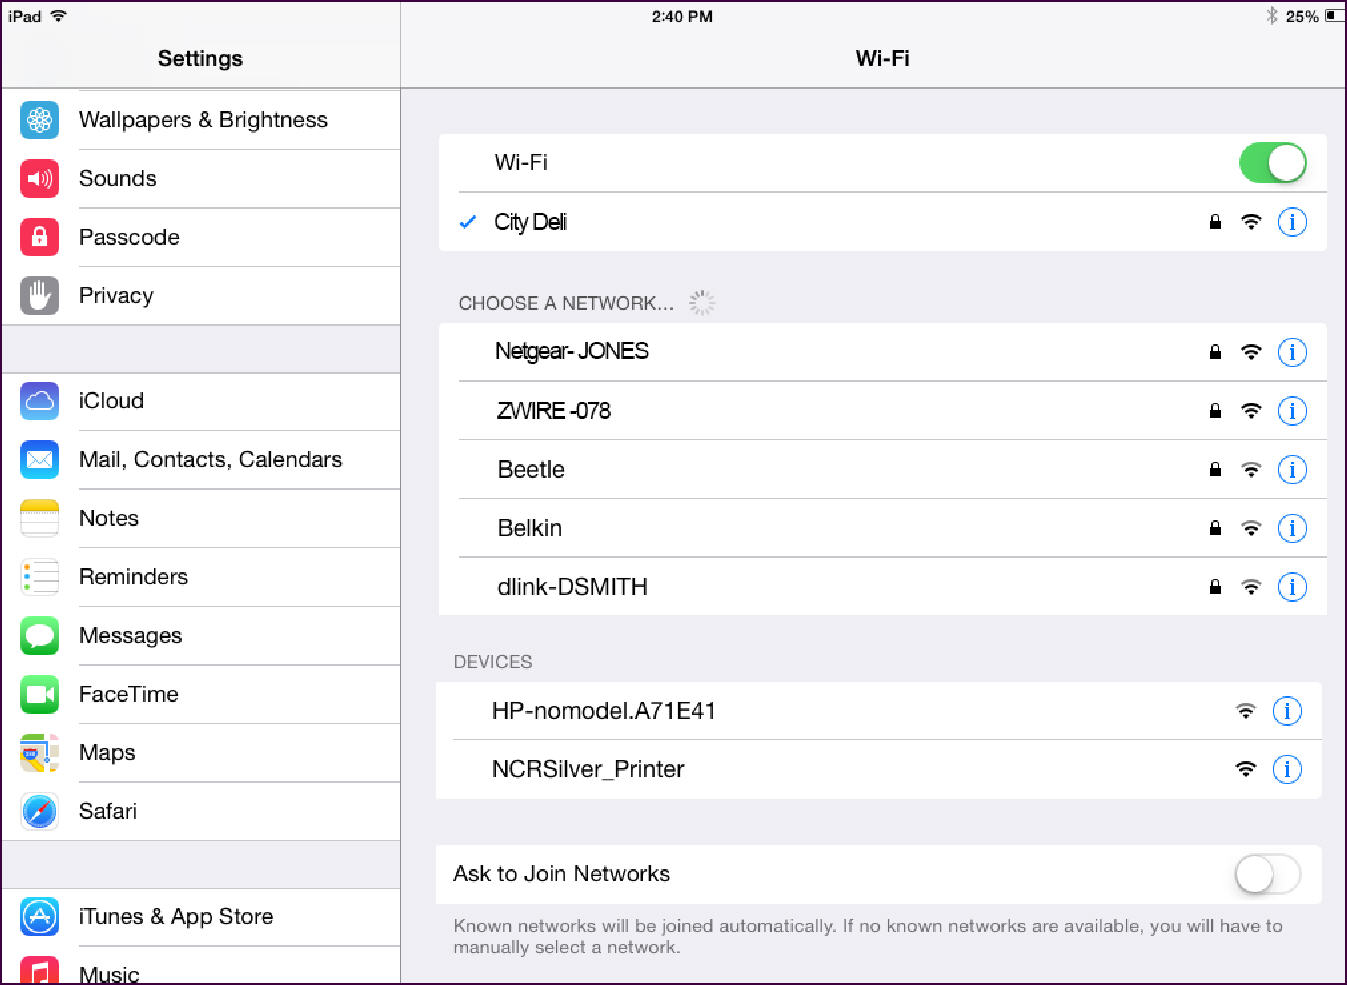Tap the Maps app icon

coord(39,753)
